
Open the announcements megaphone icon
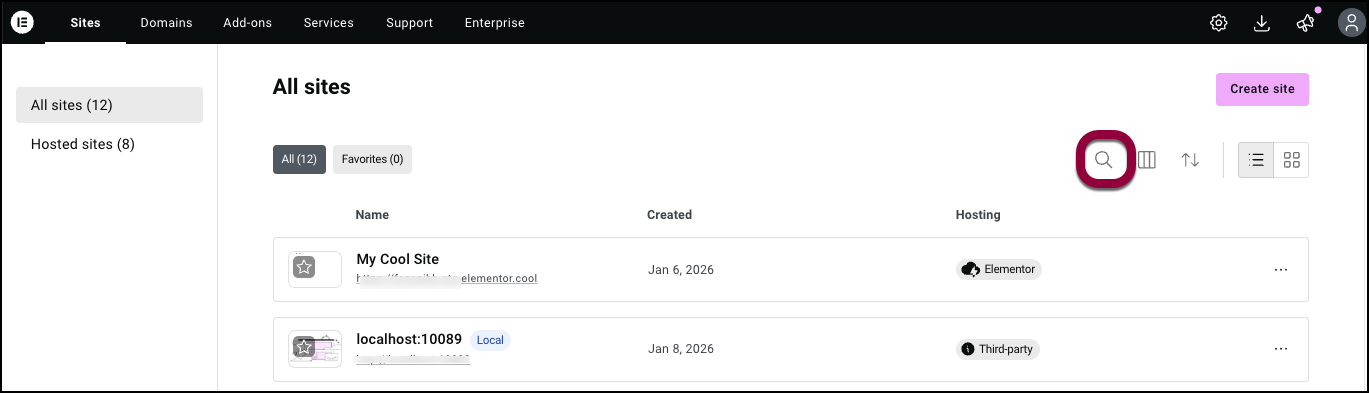pos(1305,23)
